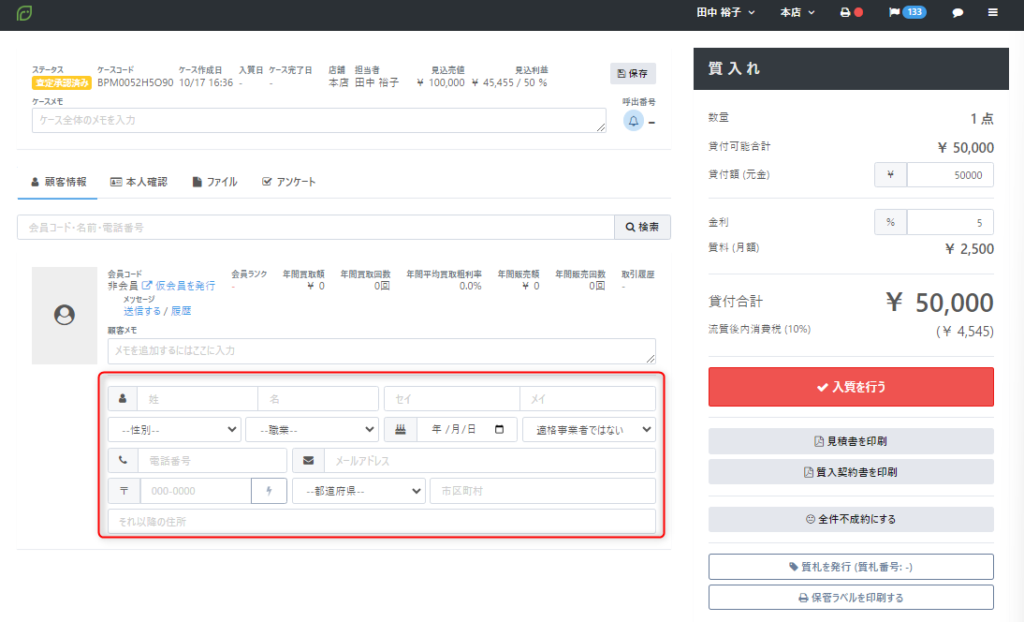Click the red 入質を行う button
Image resolution: width=1024 pixels, height=622 pixels.
(851, 387)
